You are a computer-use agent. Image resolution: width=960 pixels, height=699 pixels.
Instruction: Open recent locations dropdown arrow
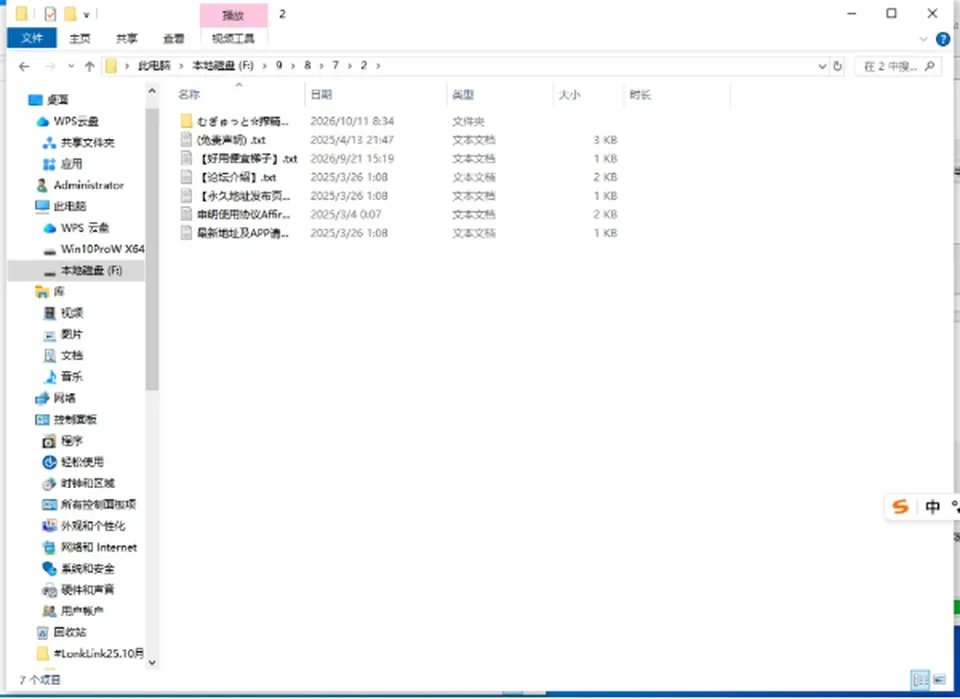(71, 66)
